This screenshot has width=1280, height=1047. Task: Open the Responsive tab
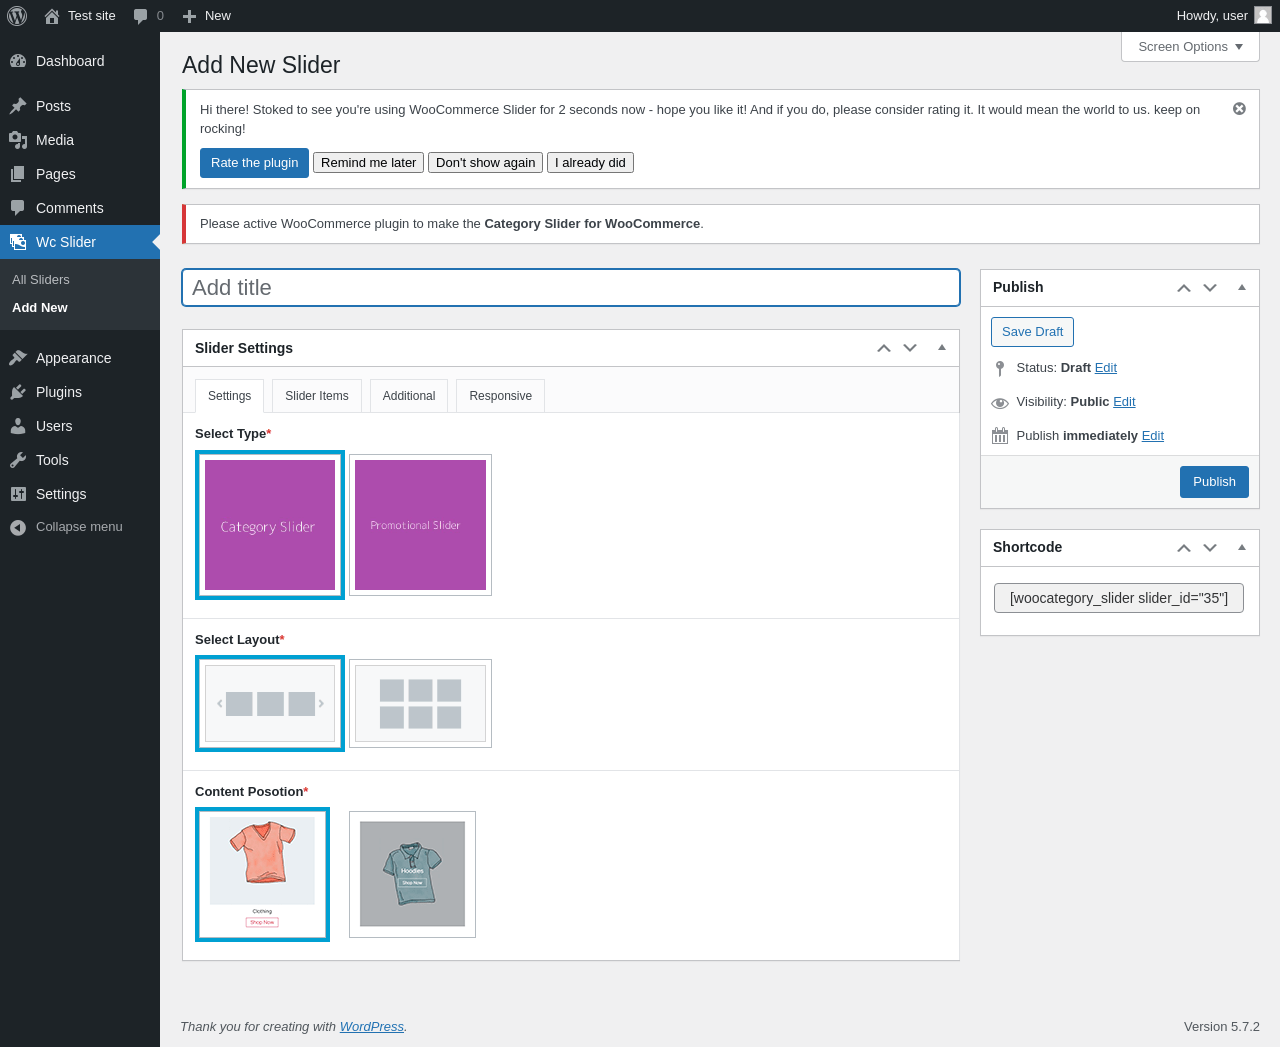click(x=500, y=396)
